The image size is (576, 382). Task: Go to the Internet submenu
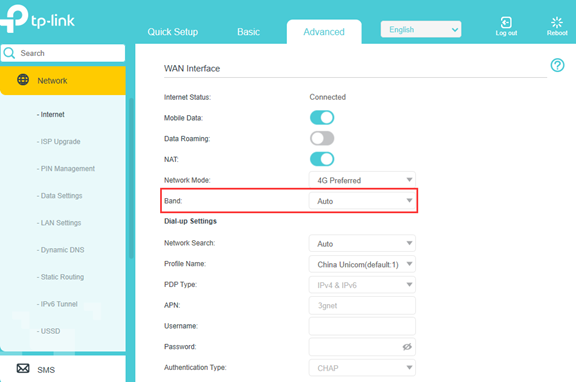(51, 115)
